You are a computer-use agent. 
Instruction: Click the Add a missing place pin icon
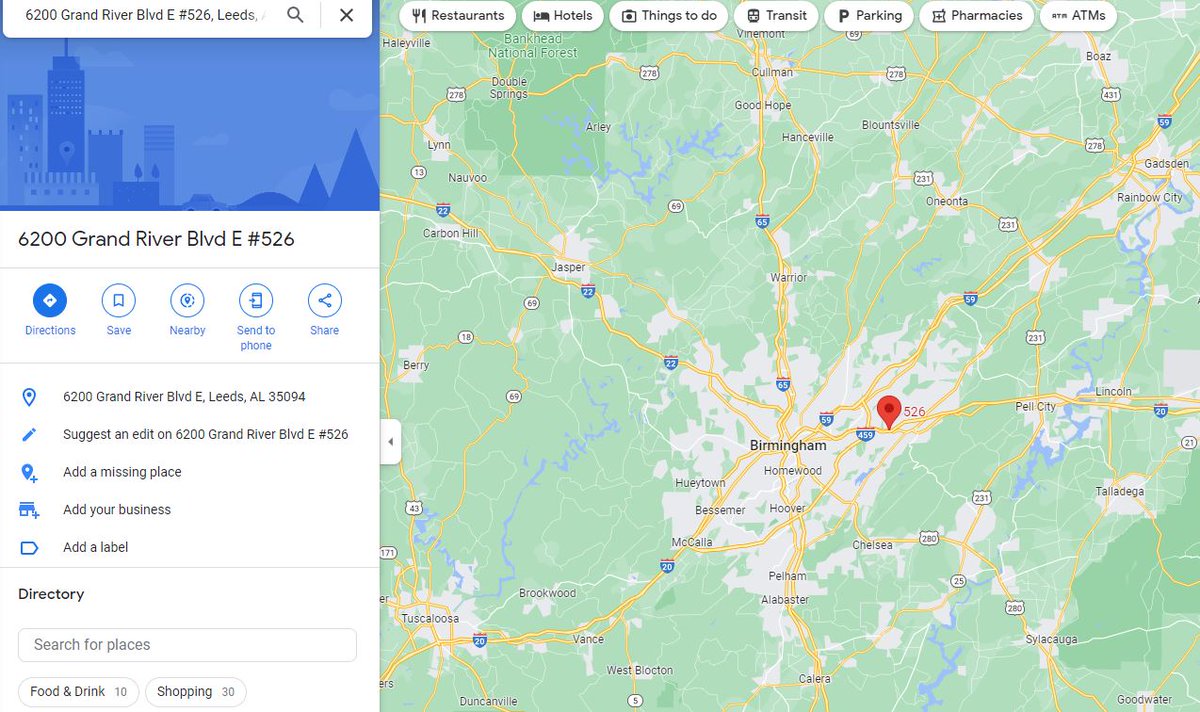click(x=29, y=472)
